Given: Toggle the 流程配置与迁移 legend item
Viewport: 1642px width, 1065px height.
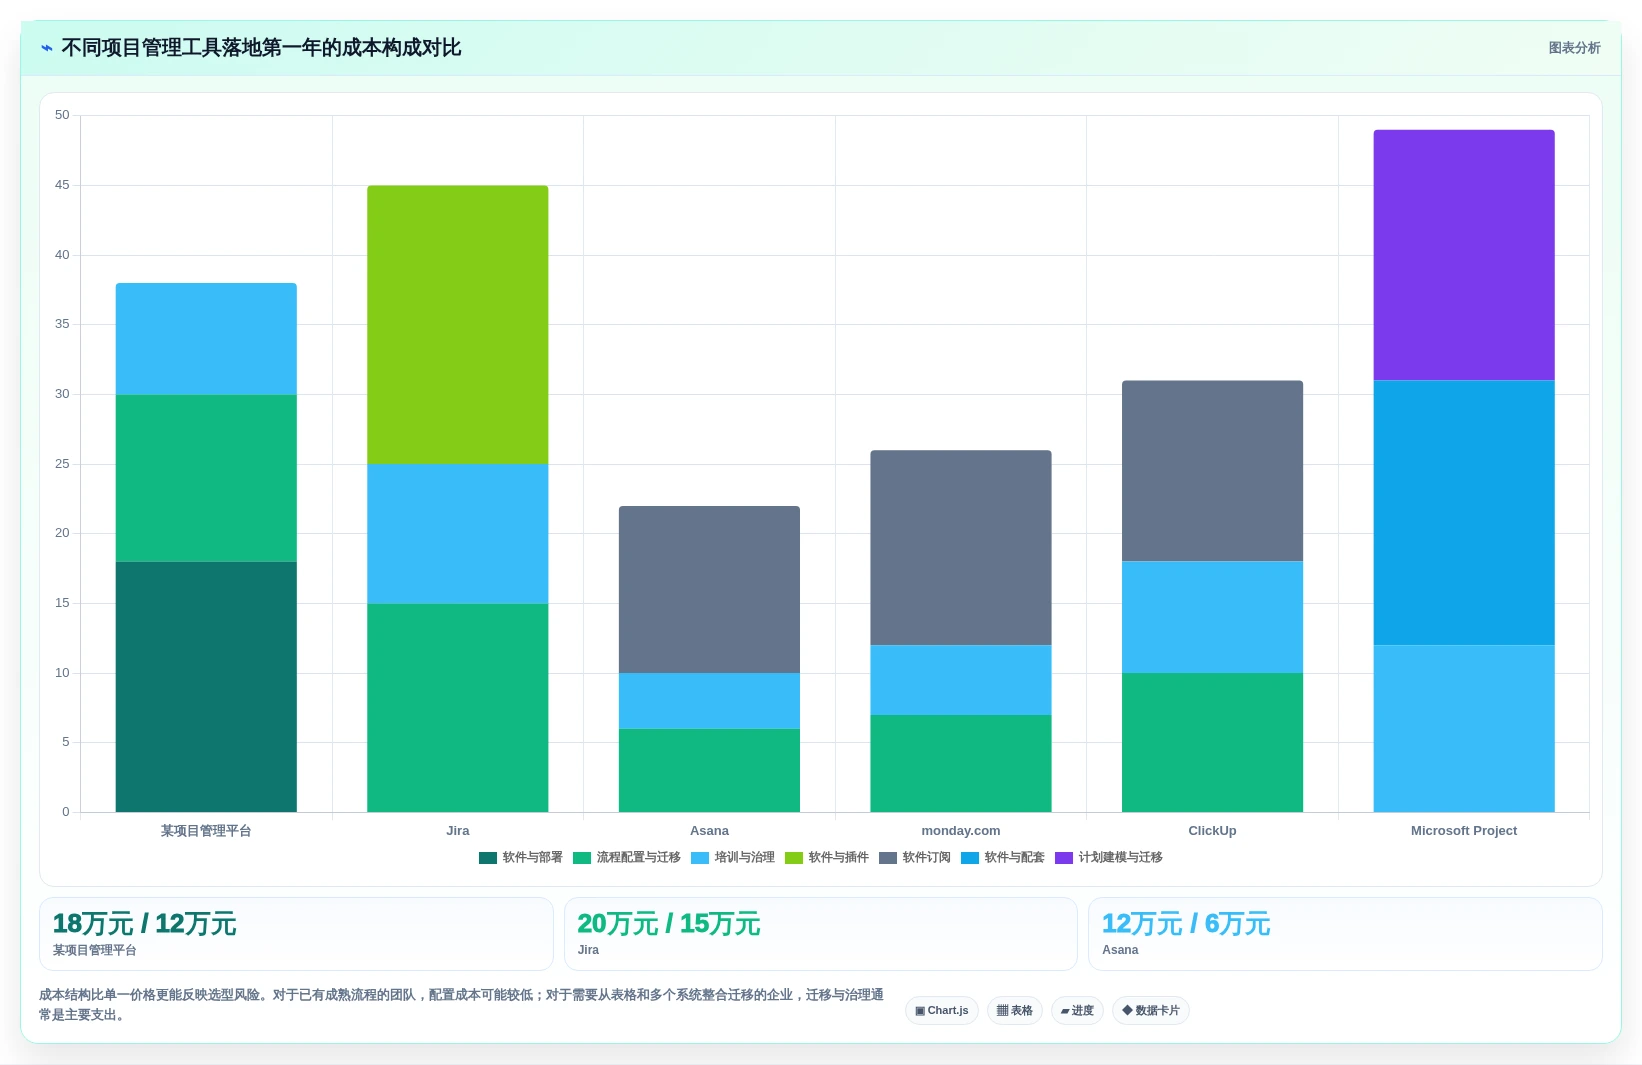Looking at the screenshot, I should [627, 858].
